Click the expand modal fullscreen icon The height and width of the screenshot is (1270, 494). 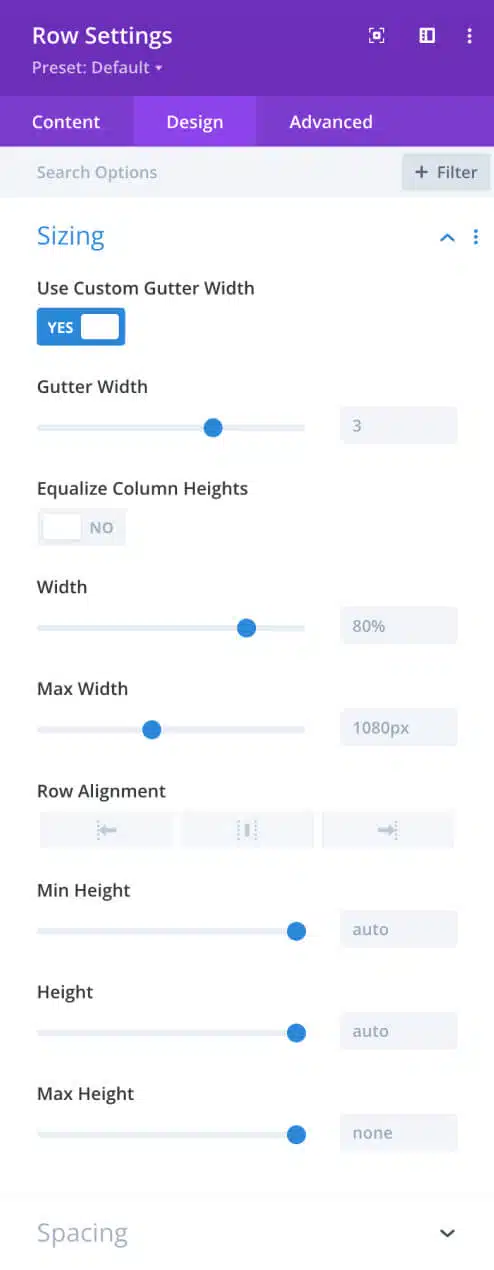coord(377,36)
